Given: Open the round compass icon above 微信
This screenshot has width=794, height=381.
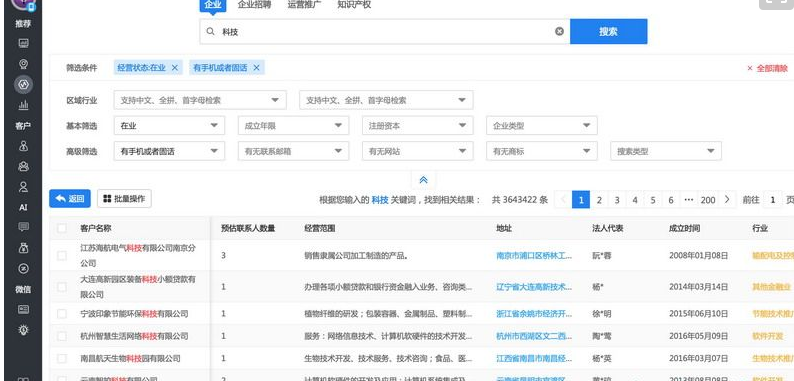Looking at the screenshot, I should coord(23,269).
